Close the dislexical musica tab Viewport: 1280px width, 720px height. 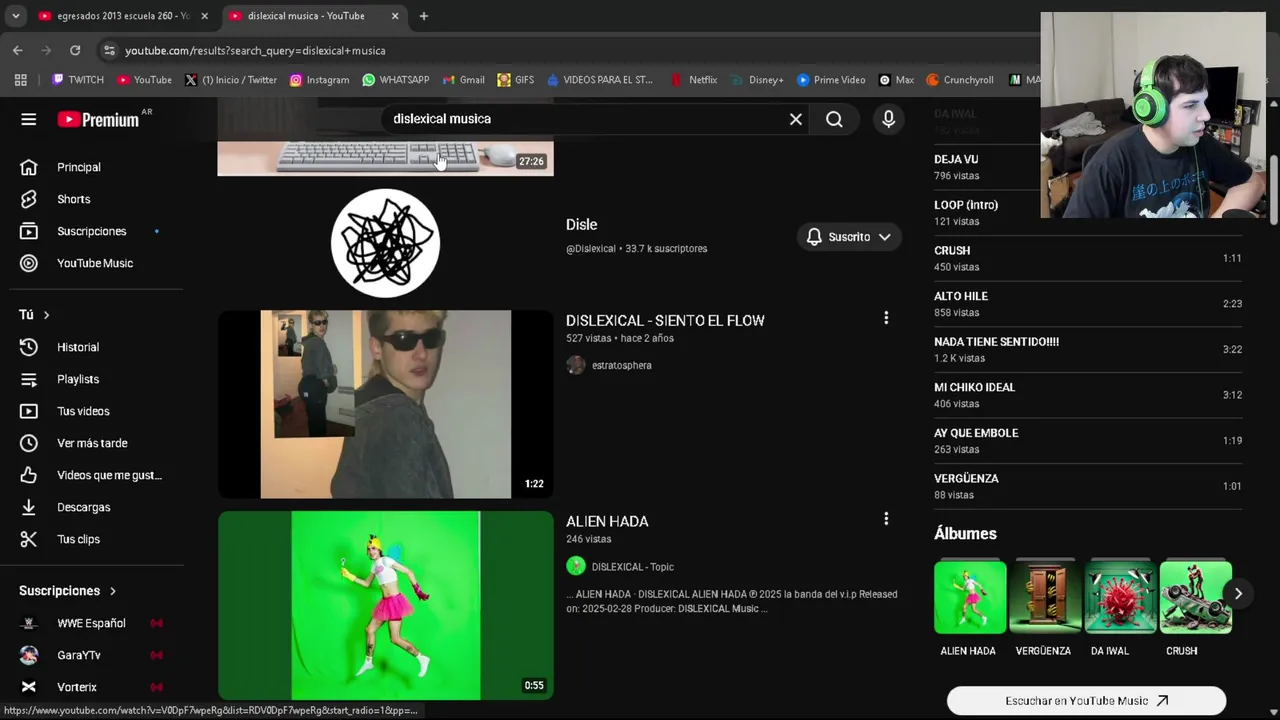[x=395, y=16]
